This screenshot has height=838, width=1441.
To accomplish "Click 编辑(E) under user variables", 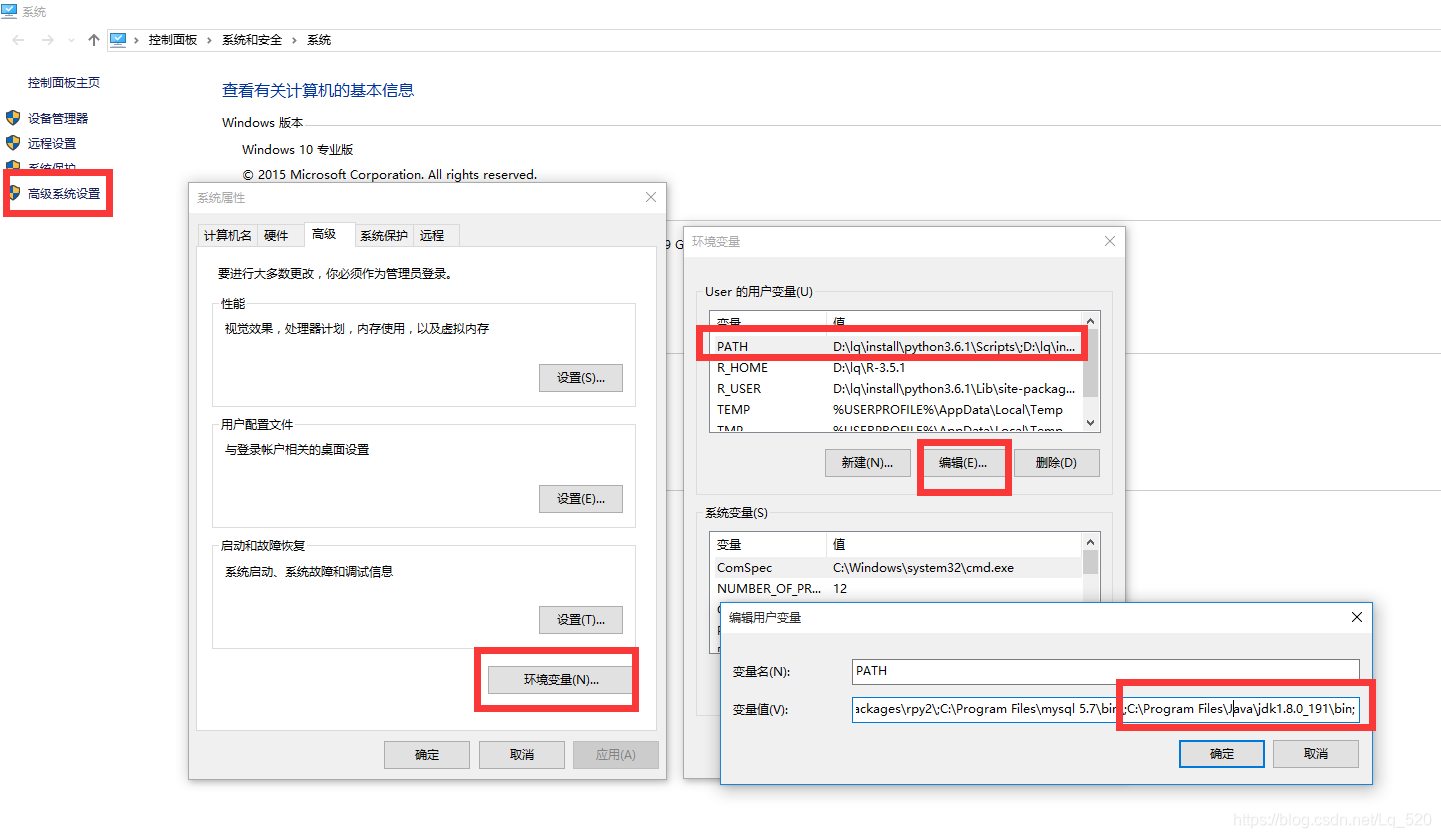I will click(x=963, y=463).
